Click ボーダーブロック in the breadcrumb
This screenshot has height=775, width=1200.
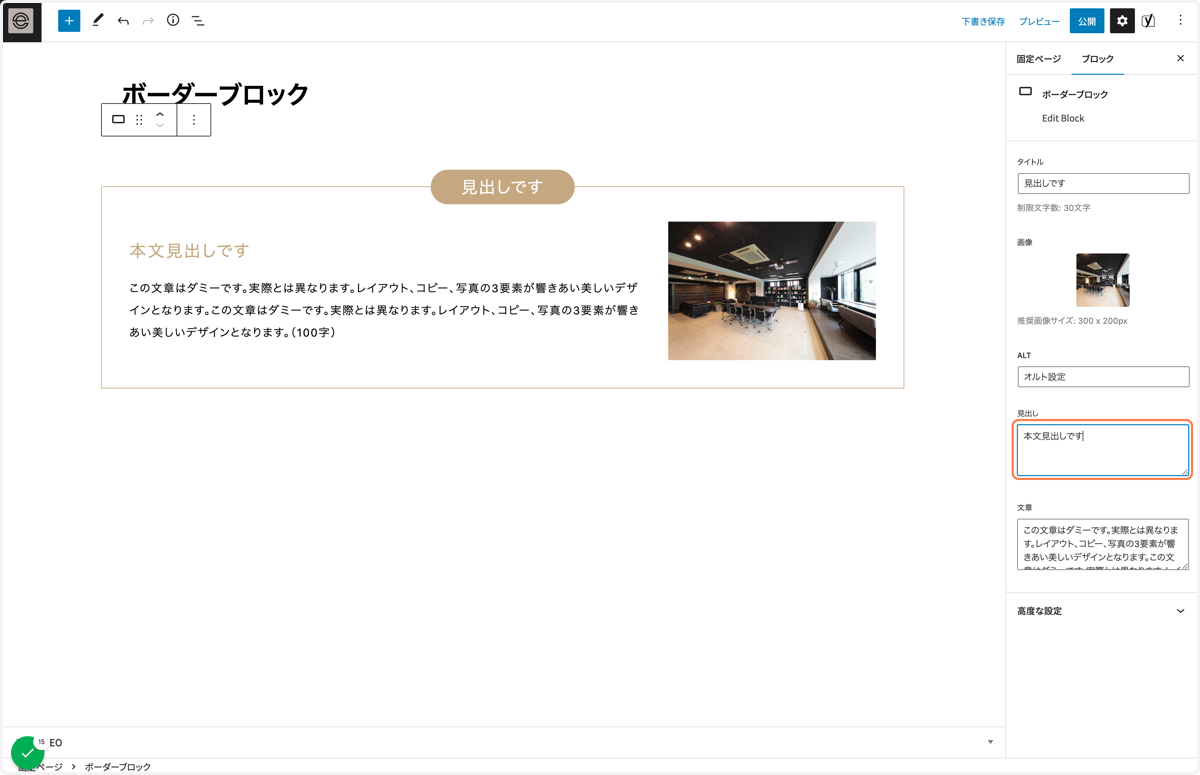[118, 767]
